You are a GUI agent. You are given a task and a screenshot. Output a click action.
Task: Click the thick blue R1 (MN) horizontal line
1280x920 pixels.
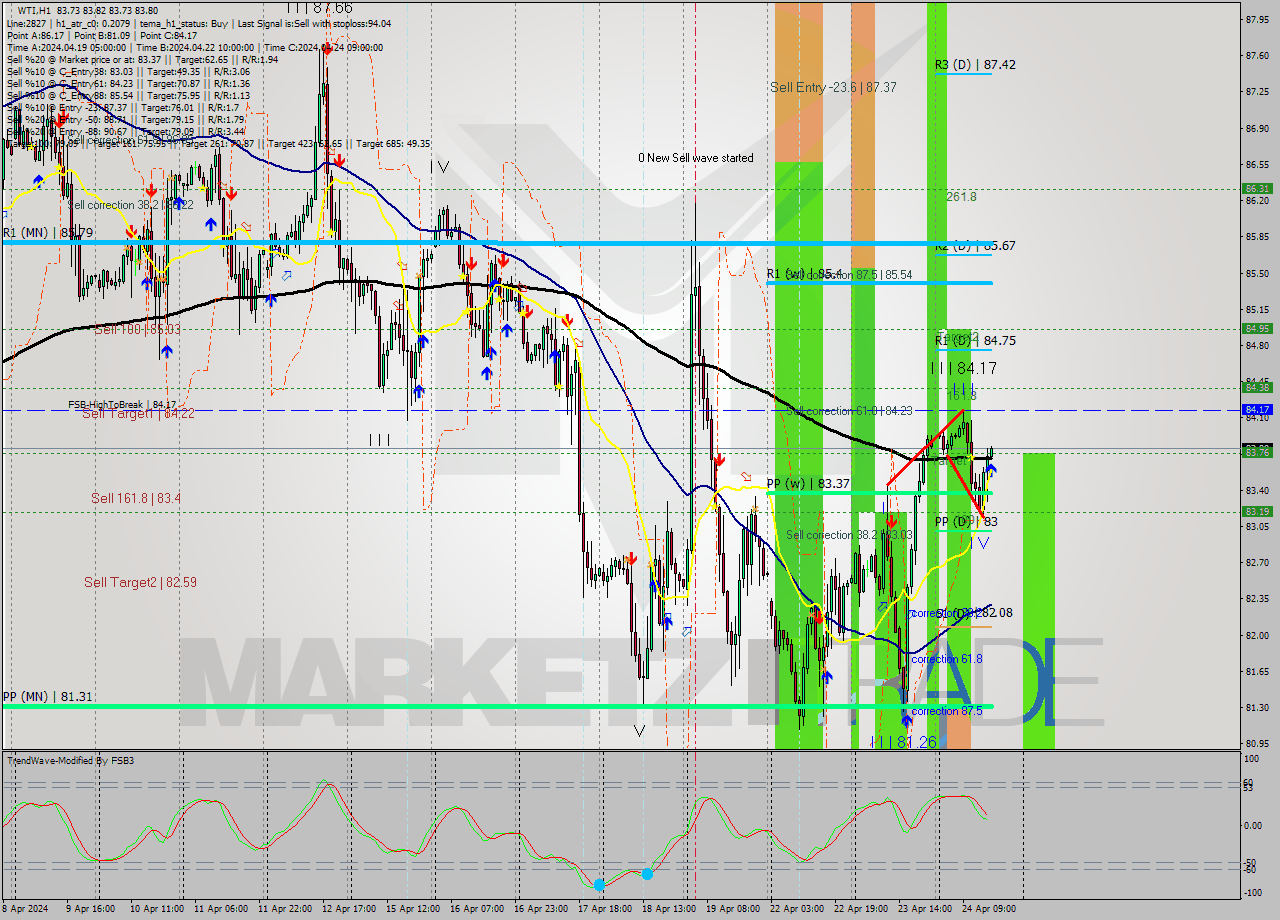click(497, 243)
